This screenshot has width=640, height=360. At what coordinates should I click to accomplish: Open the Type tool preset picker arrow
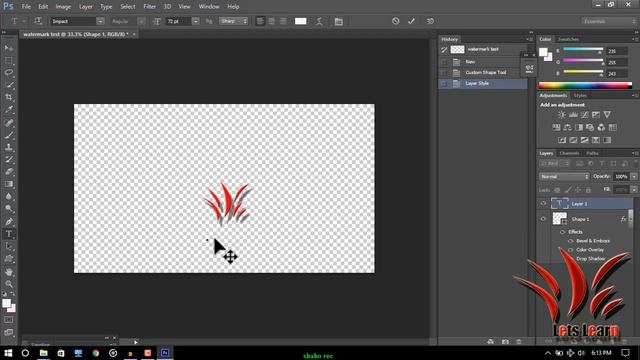click(x=24, y=21)
